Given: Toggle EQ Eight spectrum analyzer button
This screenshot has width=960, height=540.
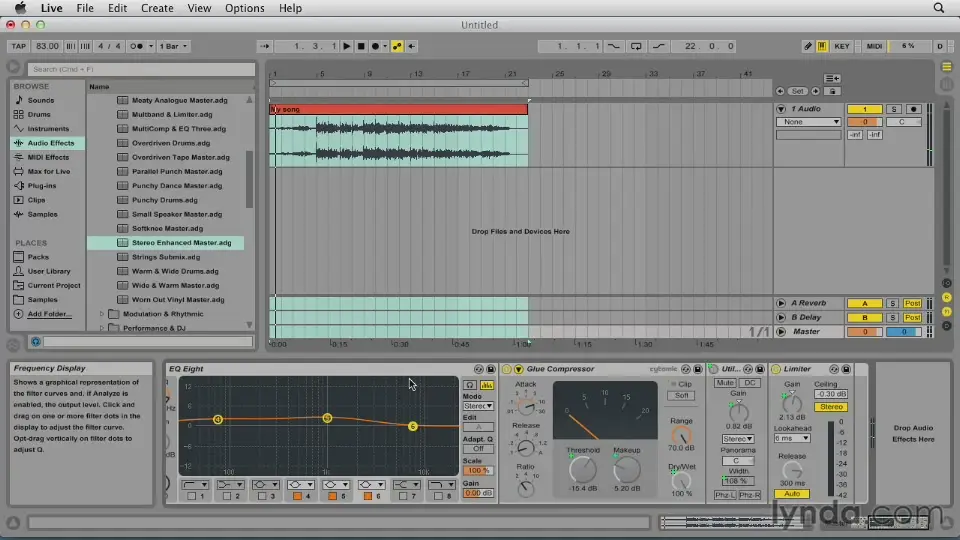Looking at the screenshot, I should (487, 384).
